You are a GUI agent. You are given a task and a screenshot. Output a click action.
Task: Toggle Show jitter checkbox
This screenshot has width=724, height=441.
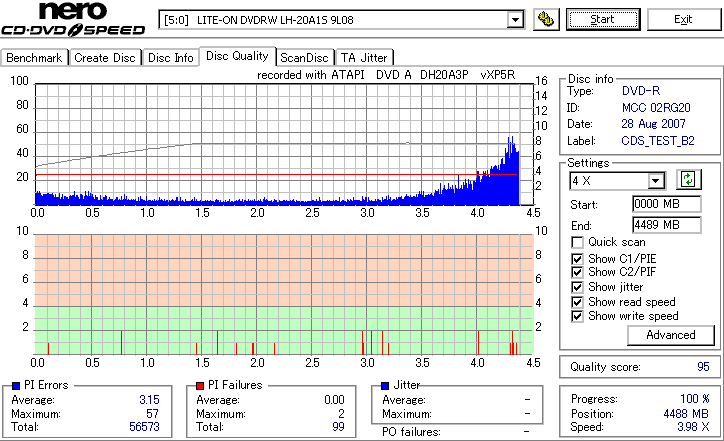(x=577, y=287)
